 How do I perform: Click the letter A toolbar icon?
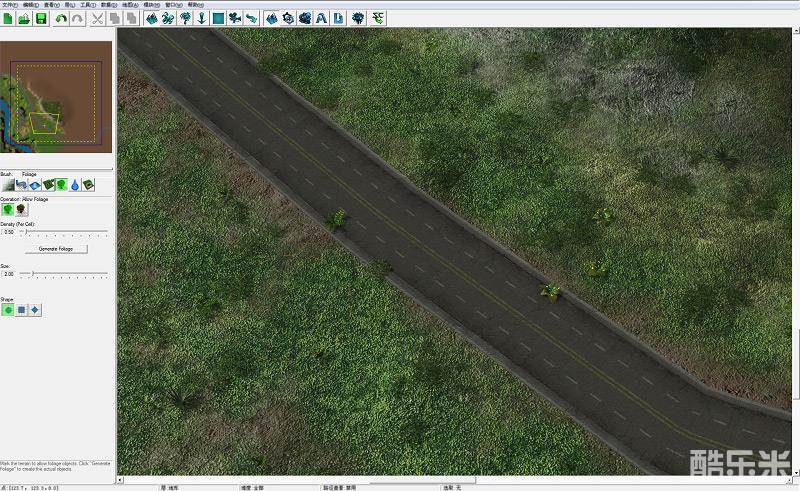pyautogui.click(x=322, y=18)
